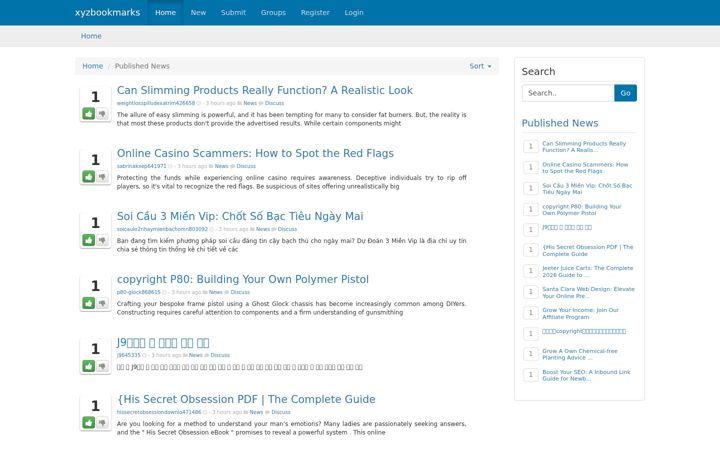Open article Can Slimming Products Really Function
This screenshot has width=720, height=450.
click(264, 90)
